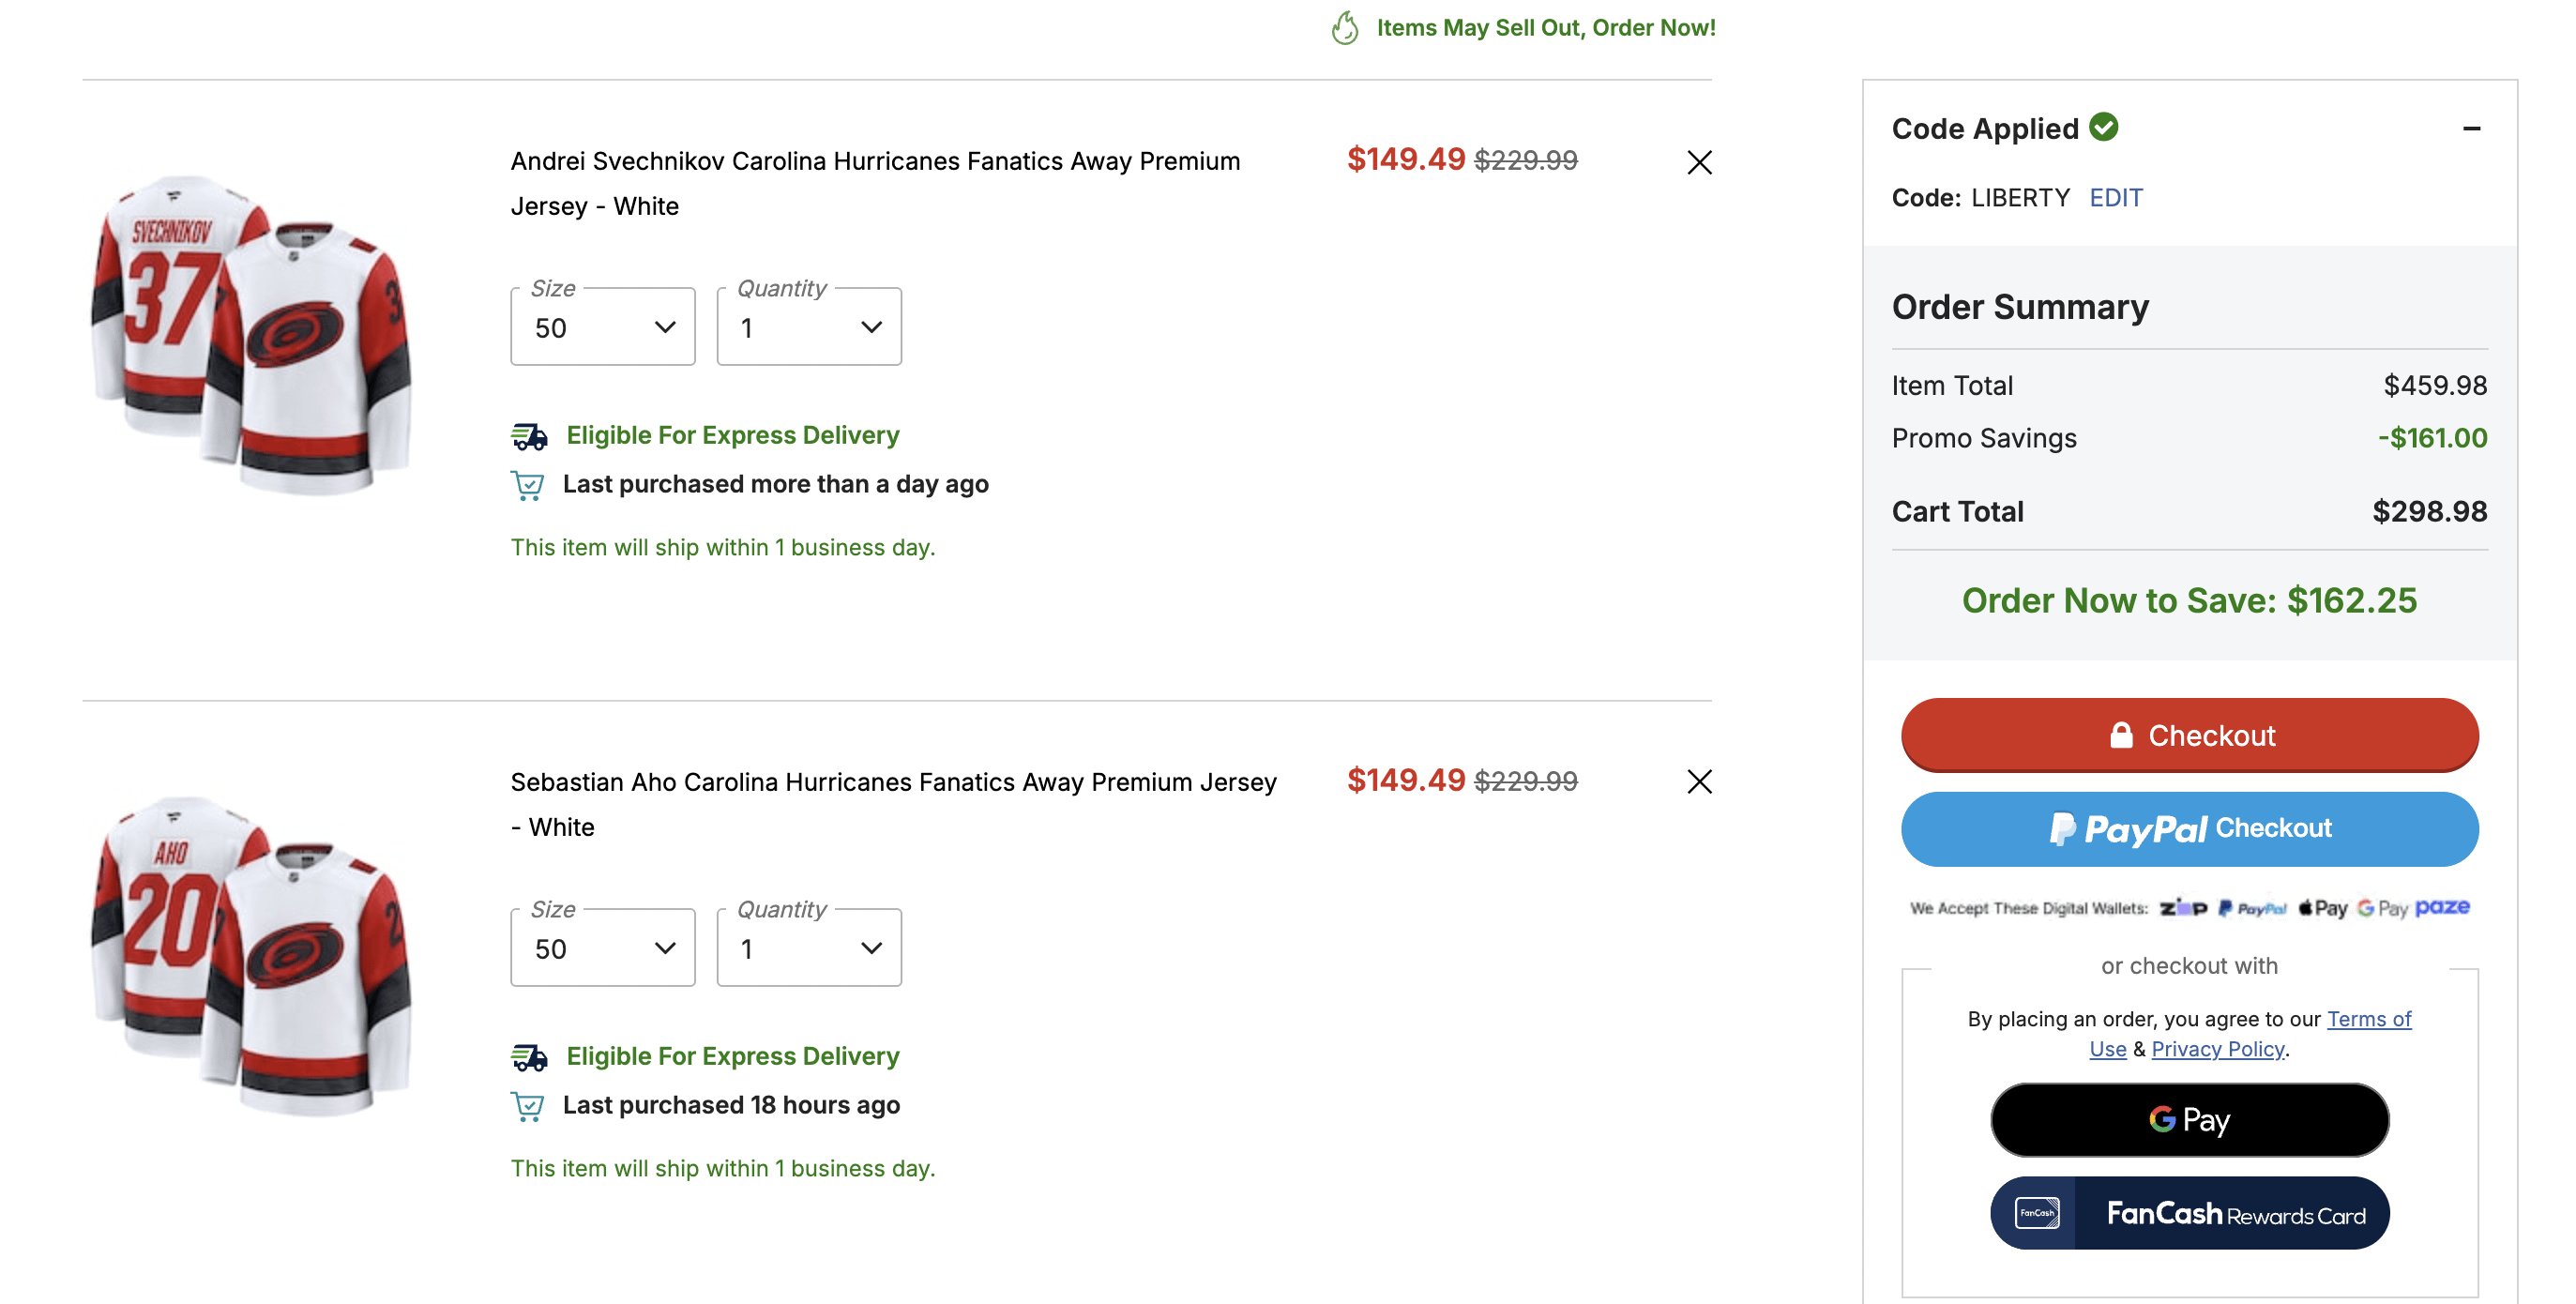Open the Svechnikov jersey product thumbnail

pos(252,335)
